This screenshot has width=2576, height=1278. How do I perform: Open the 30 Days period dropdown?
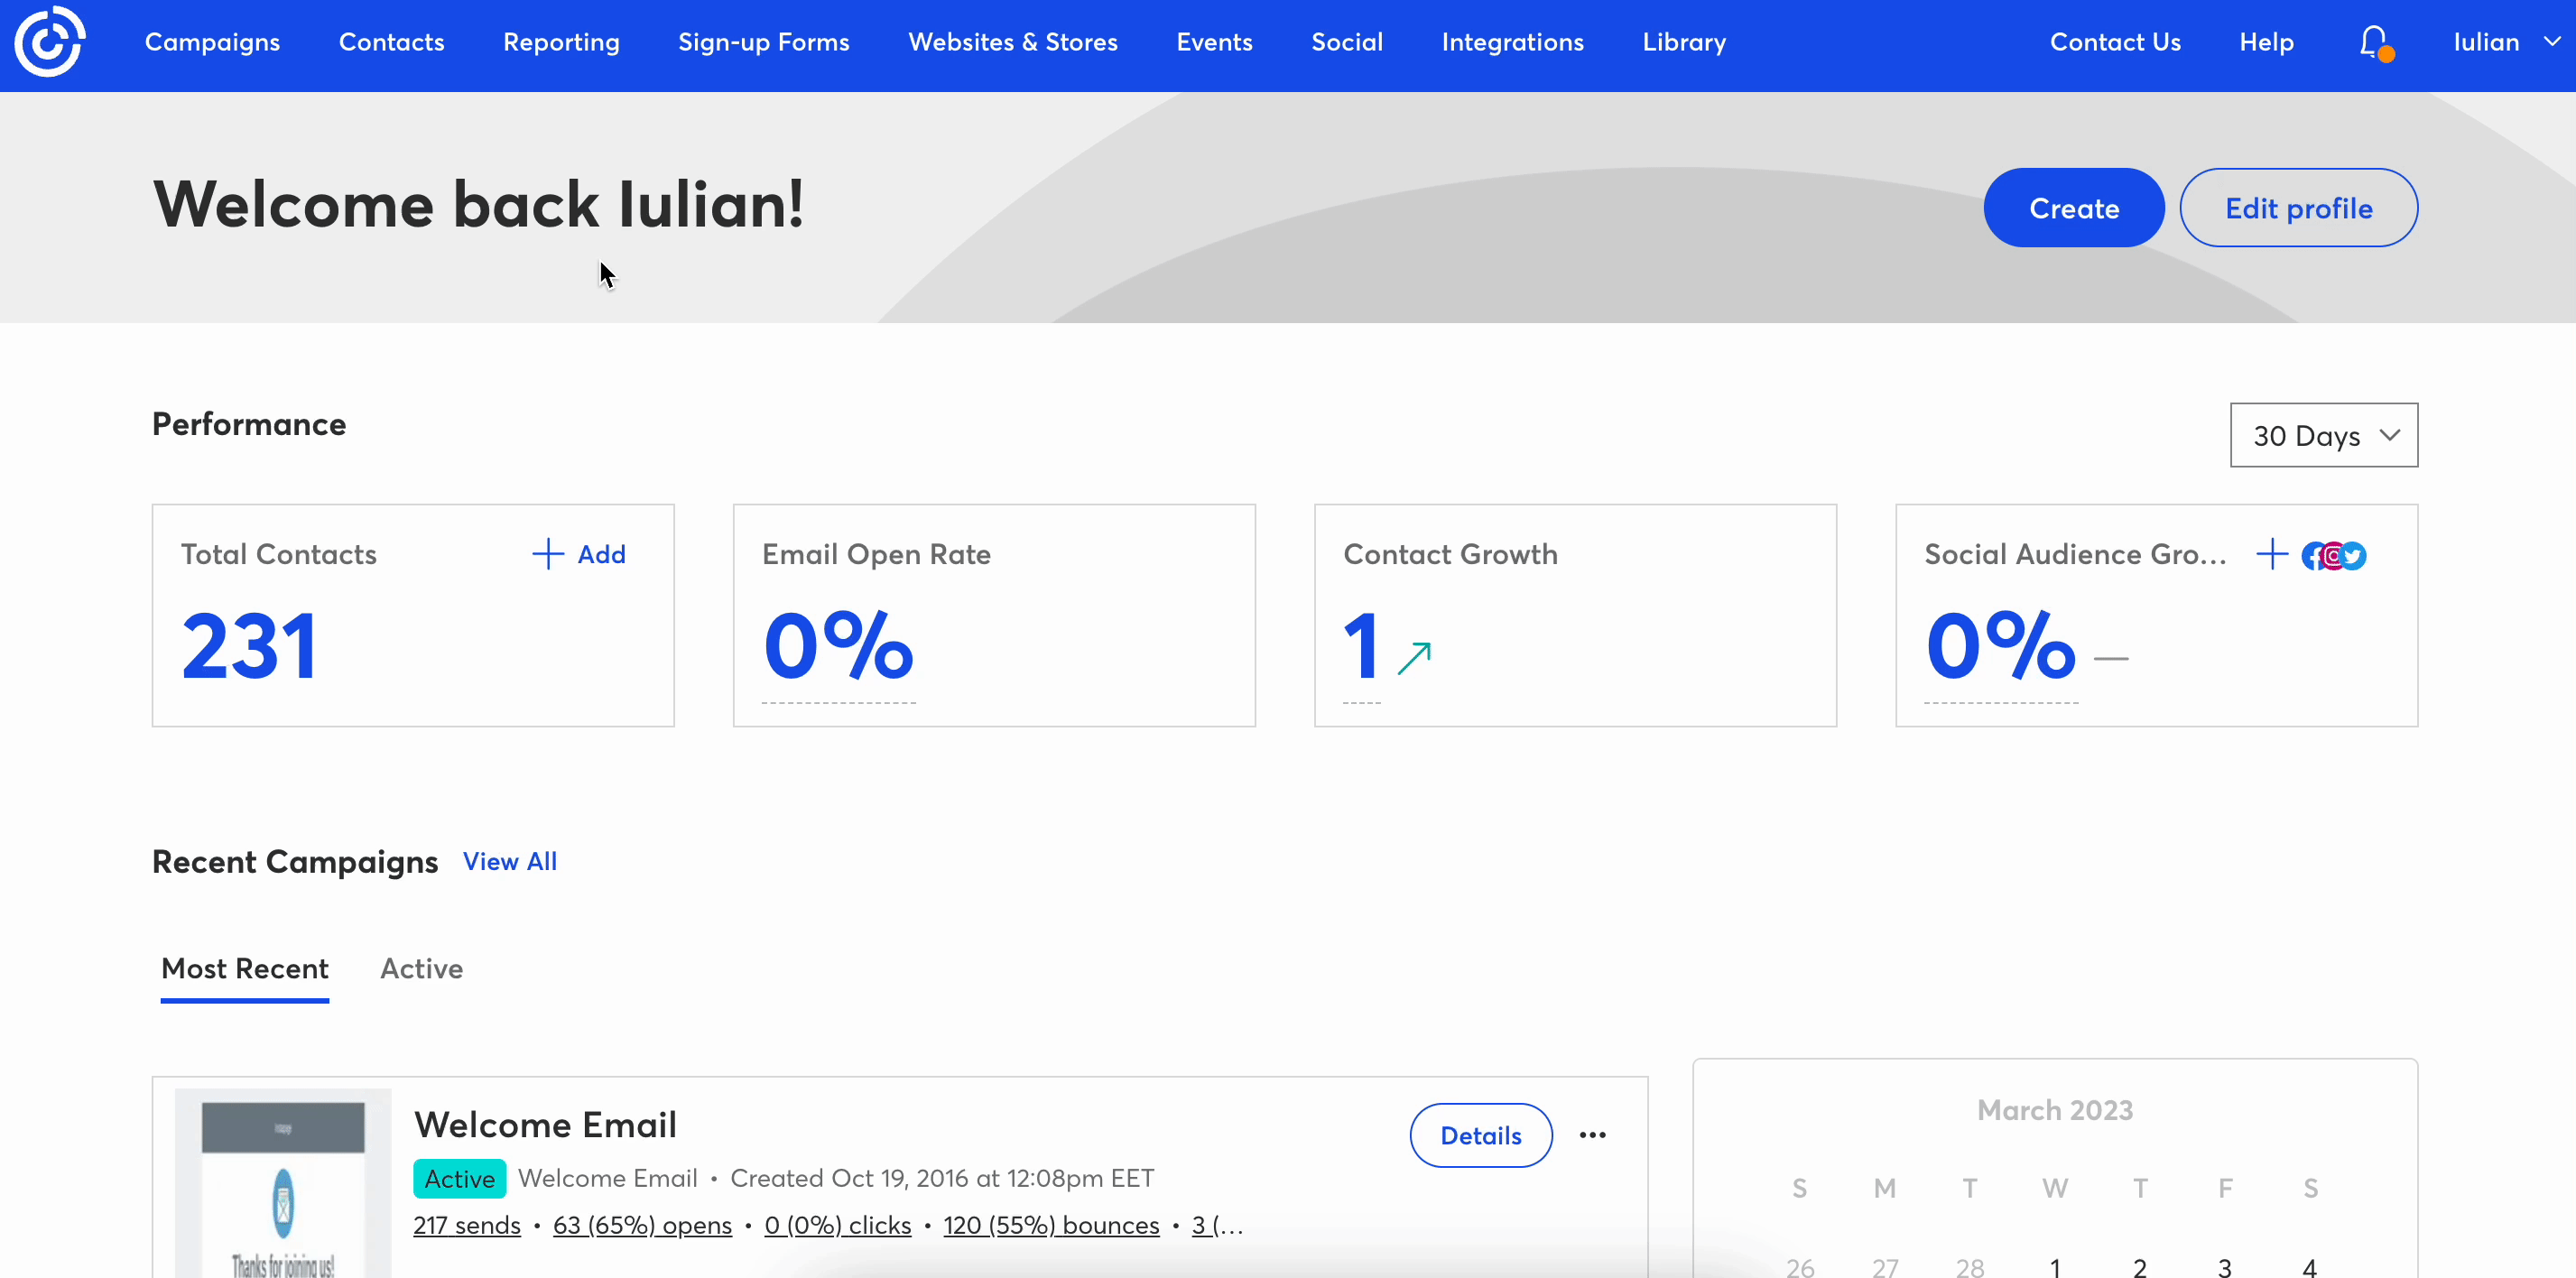click(x=2323, y=435)
